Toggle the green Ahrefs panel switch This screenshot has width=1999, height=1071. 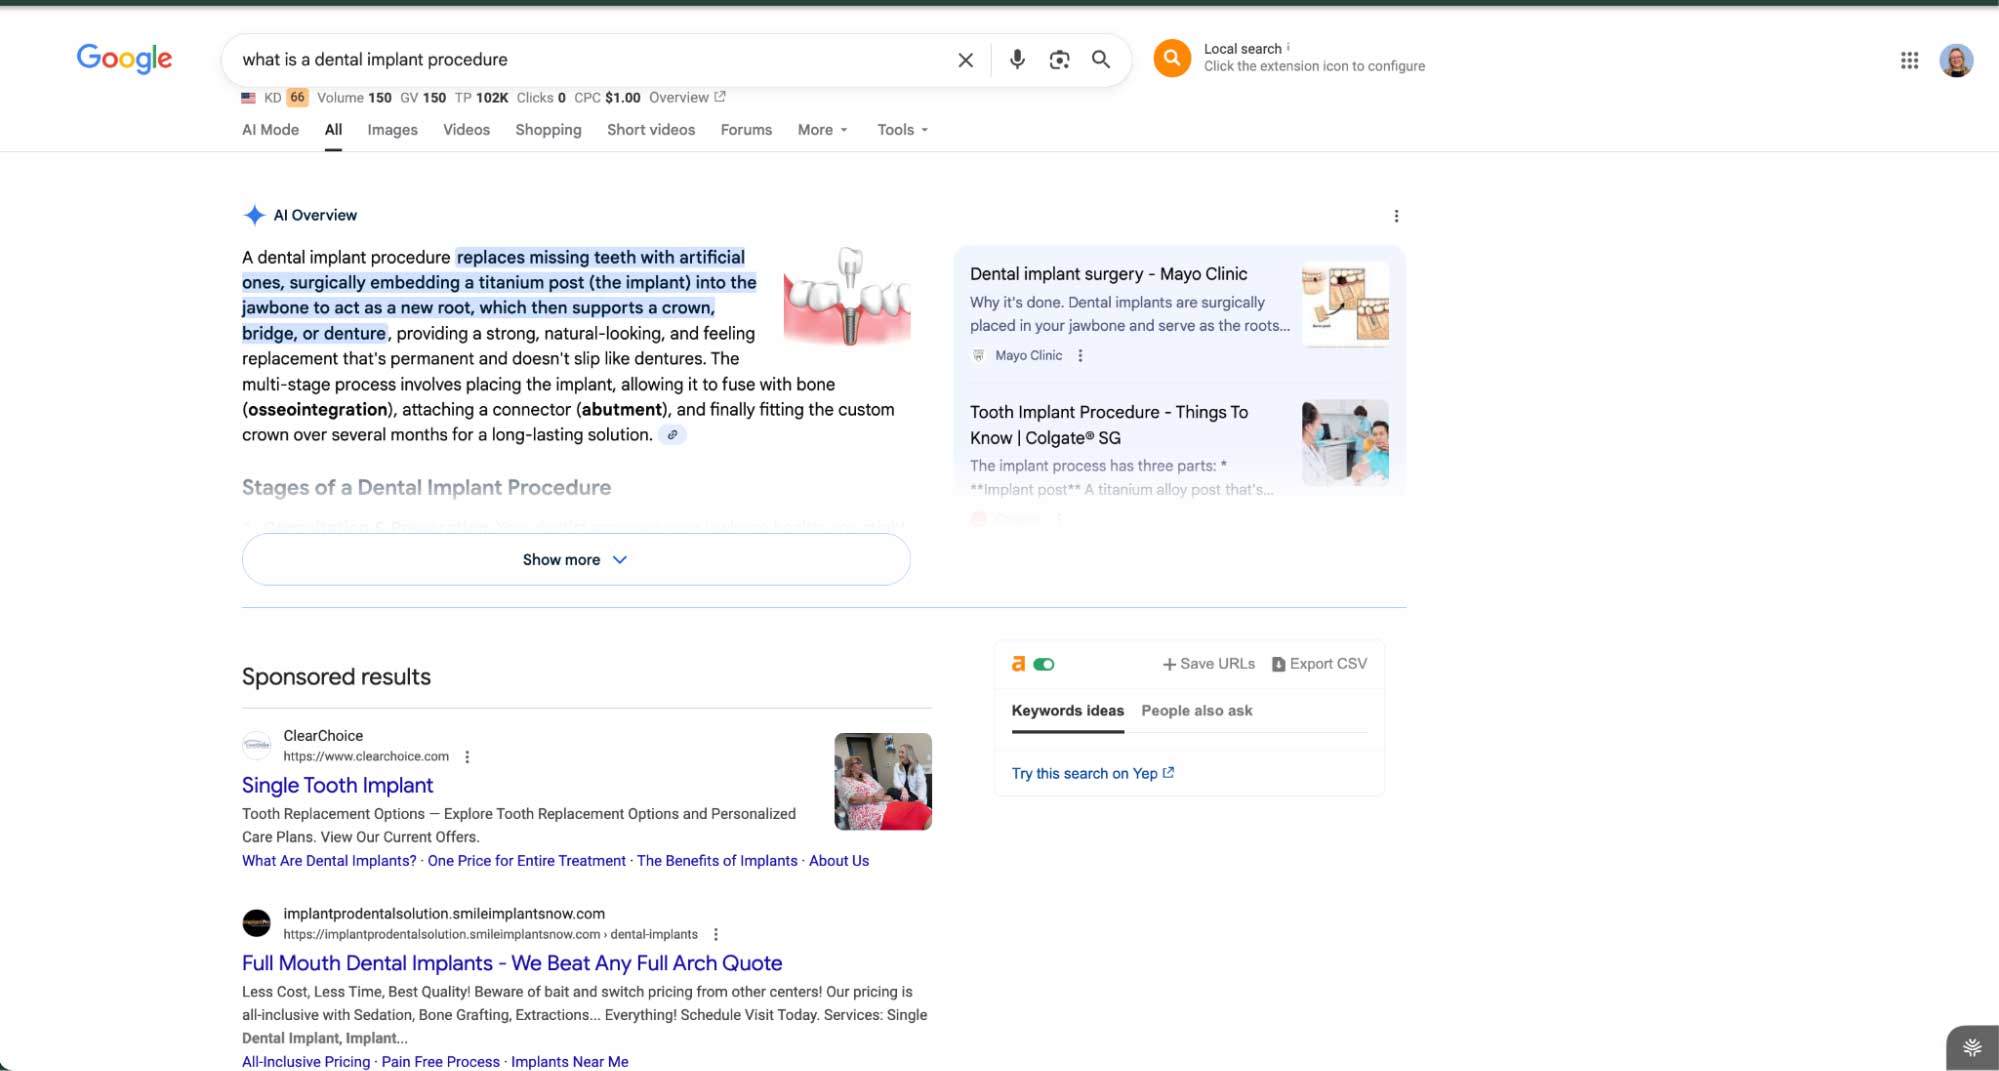pyautogui.click(x=1044, y=664)
